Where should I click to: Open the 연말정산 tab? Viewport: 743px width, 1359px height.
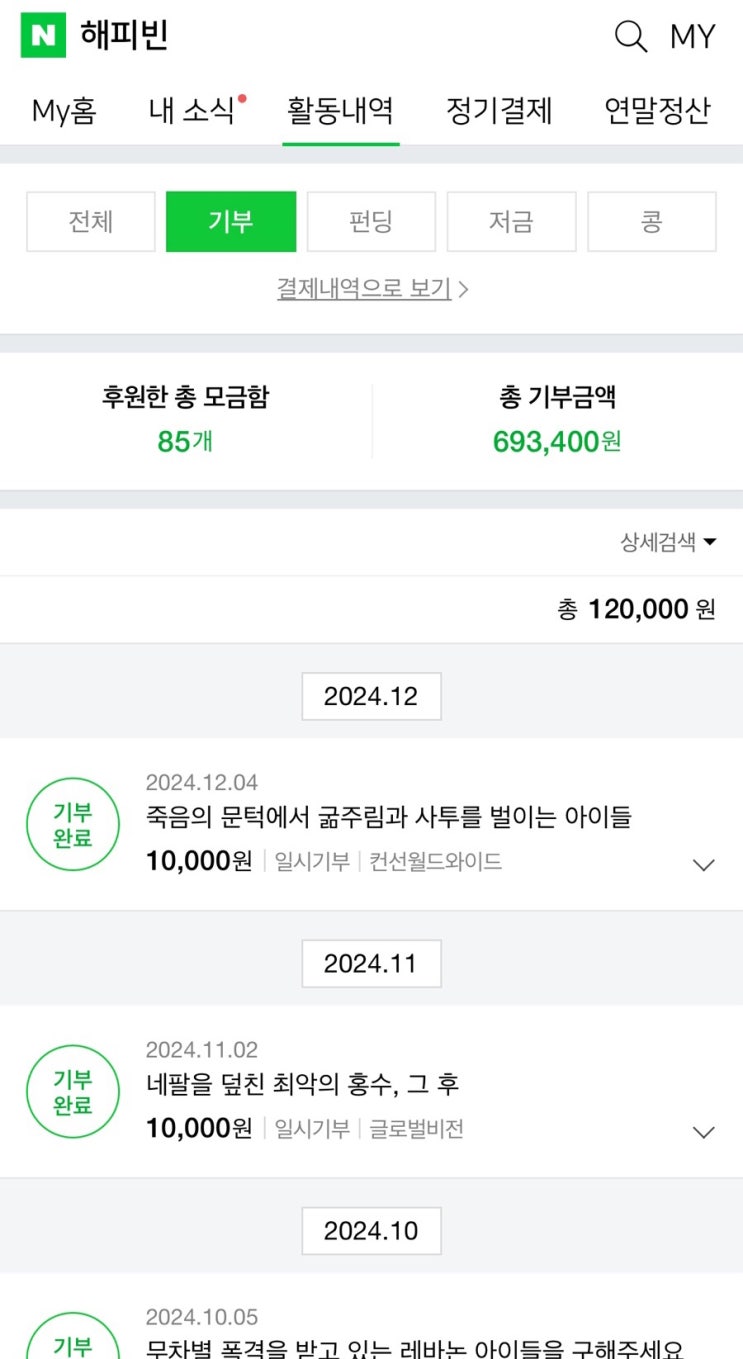657,110
